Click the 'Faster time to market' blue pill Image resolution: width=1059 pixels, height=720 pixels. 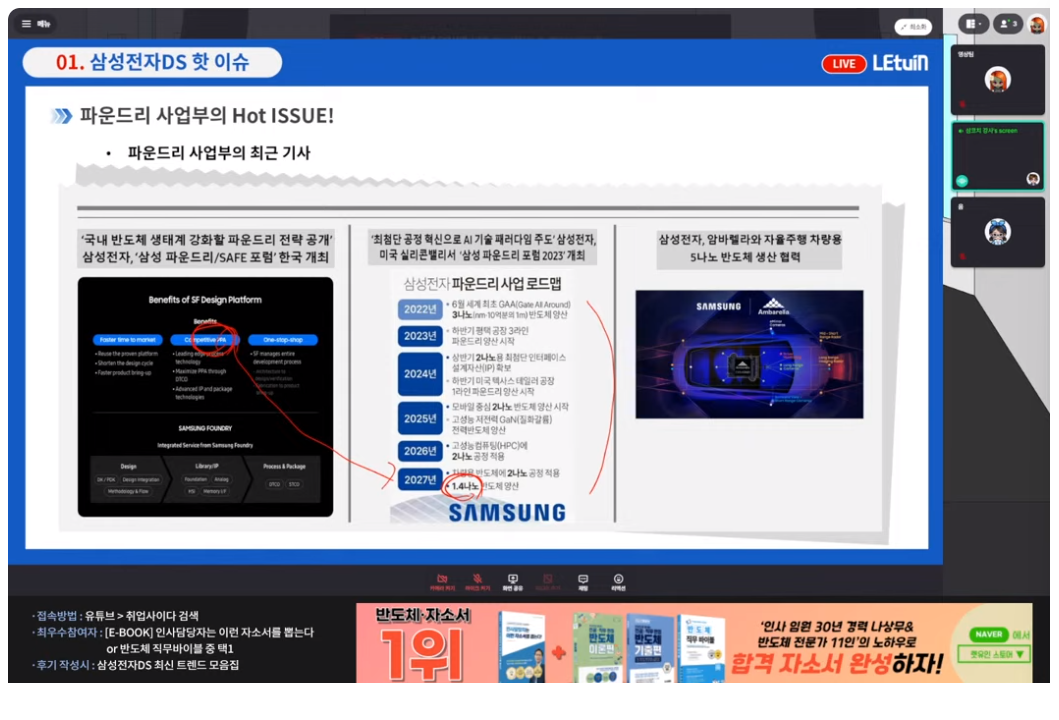(x=128, y=340)
